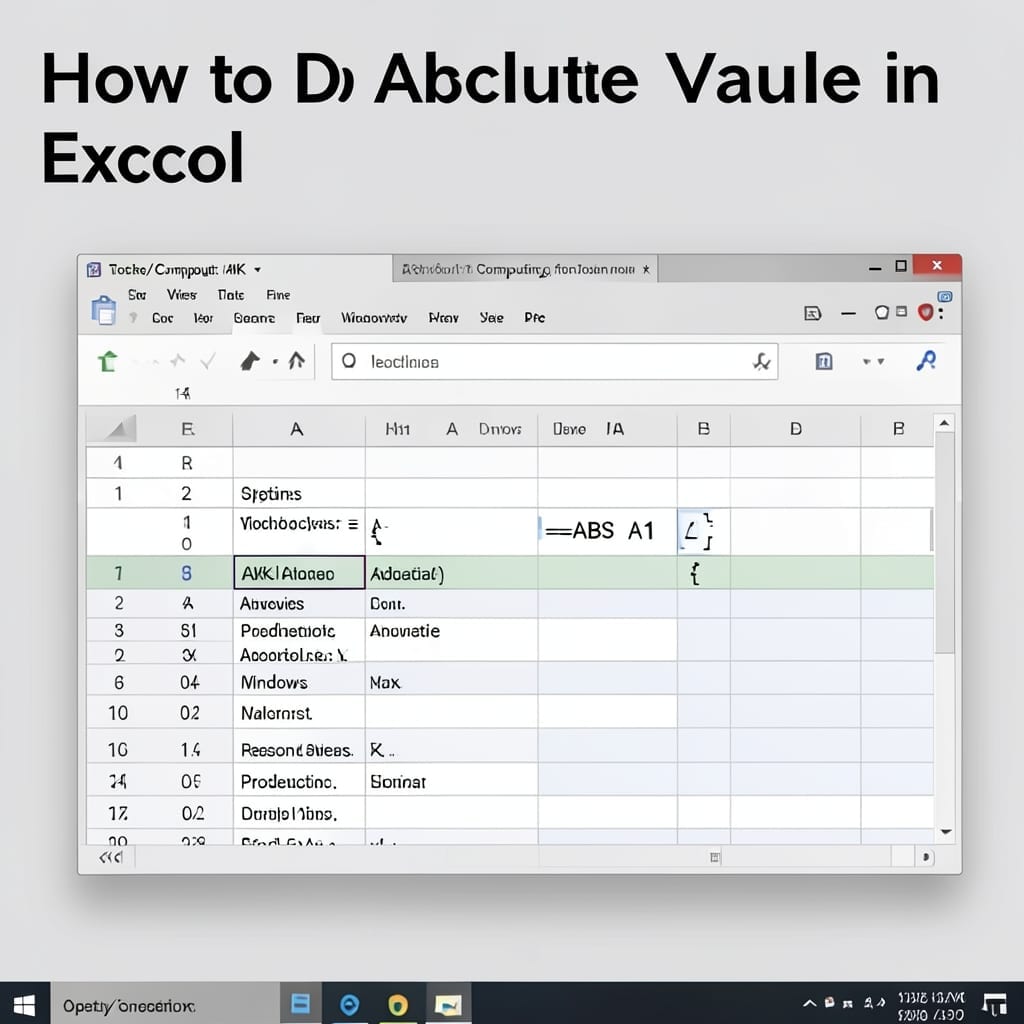Viewport: 1024px width, 1024px height.
Task: Open the yellow shield icon in taskbar
Action: tap(398, 1004)
